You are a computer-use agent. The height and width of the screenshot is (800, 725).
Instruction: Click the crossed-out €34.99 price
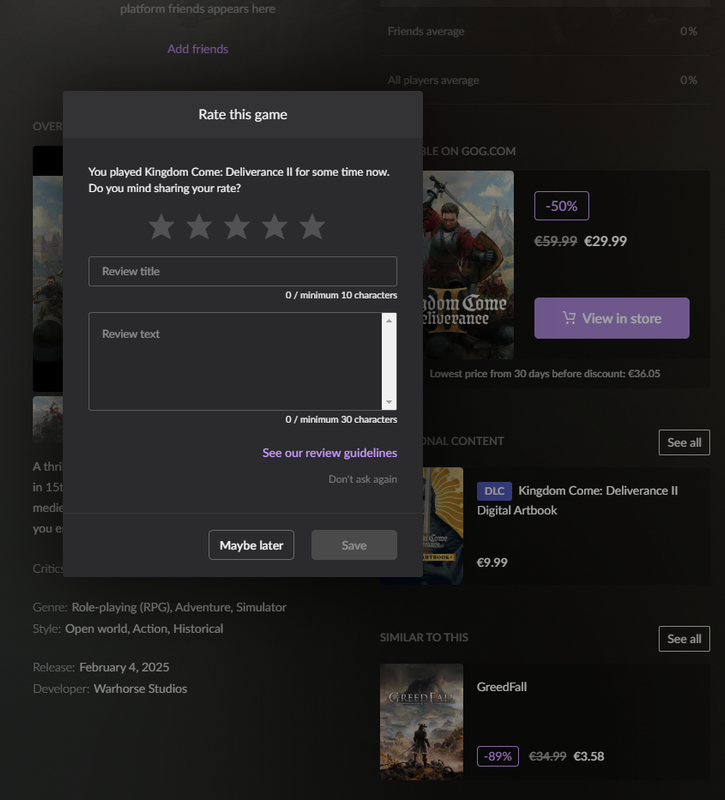click(547, 756)
